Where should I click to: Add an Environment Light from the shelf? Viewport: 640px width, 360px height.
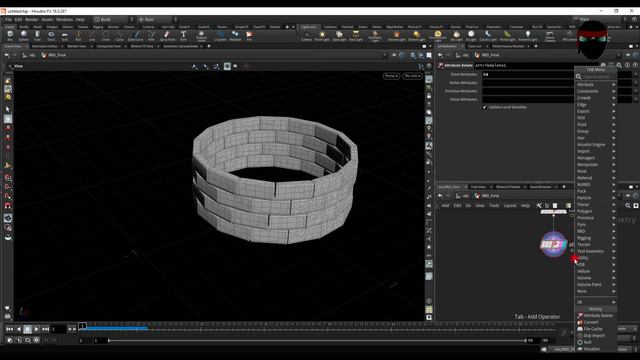438,36
